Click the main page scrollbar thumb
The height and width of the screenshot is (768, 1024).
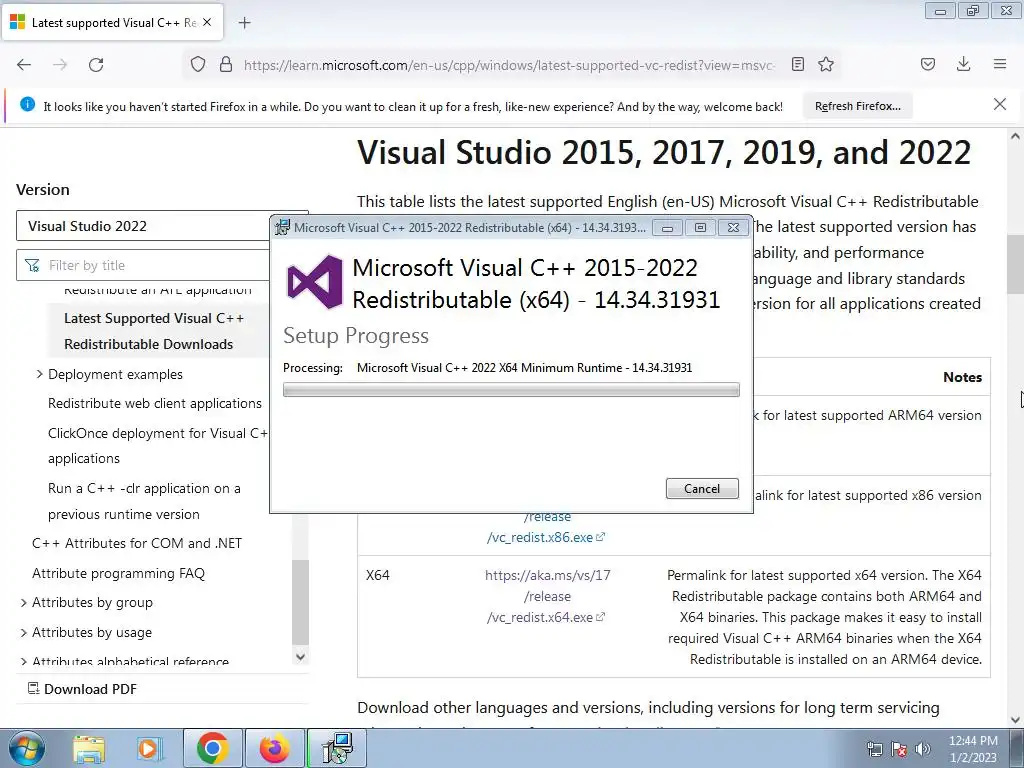pos(1016,264)
